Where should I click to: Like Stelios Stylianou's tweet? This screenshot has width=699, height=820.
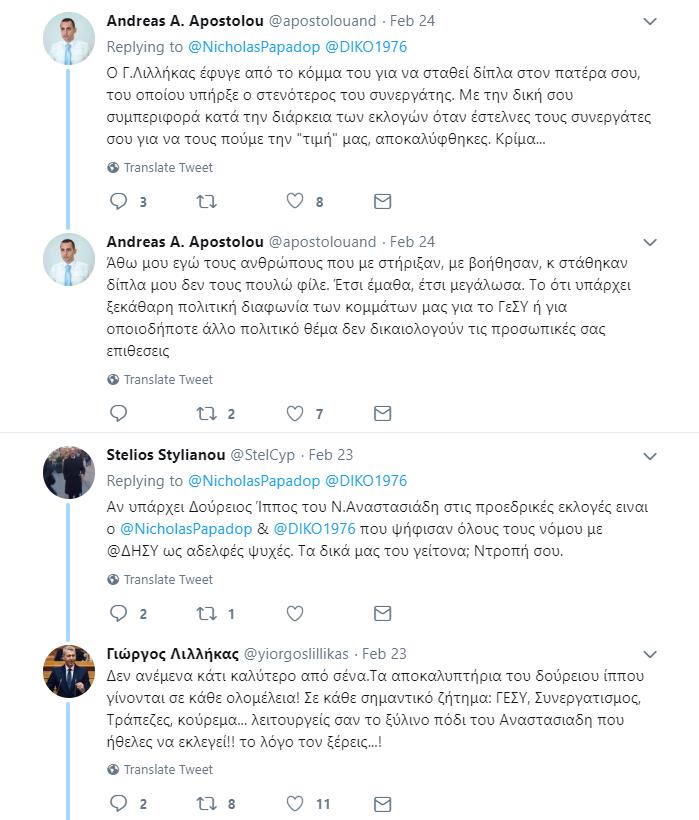click(x=295, y=613)
